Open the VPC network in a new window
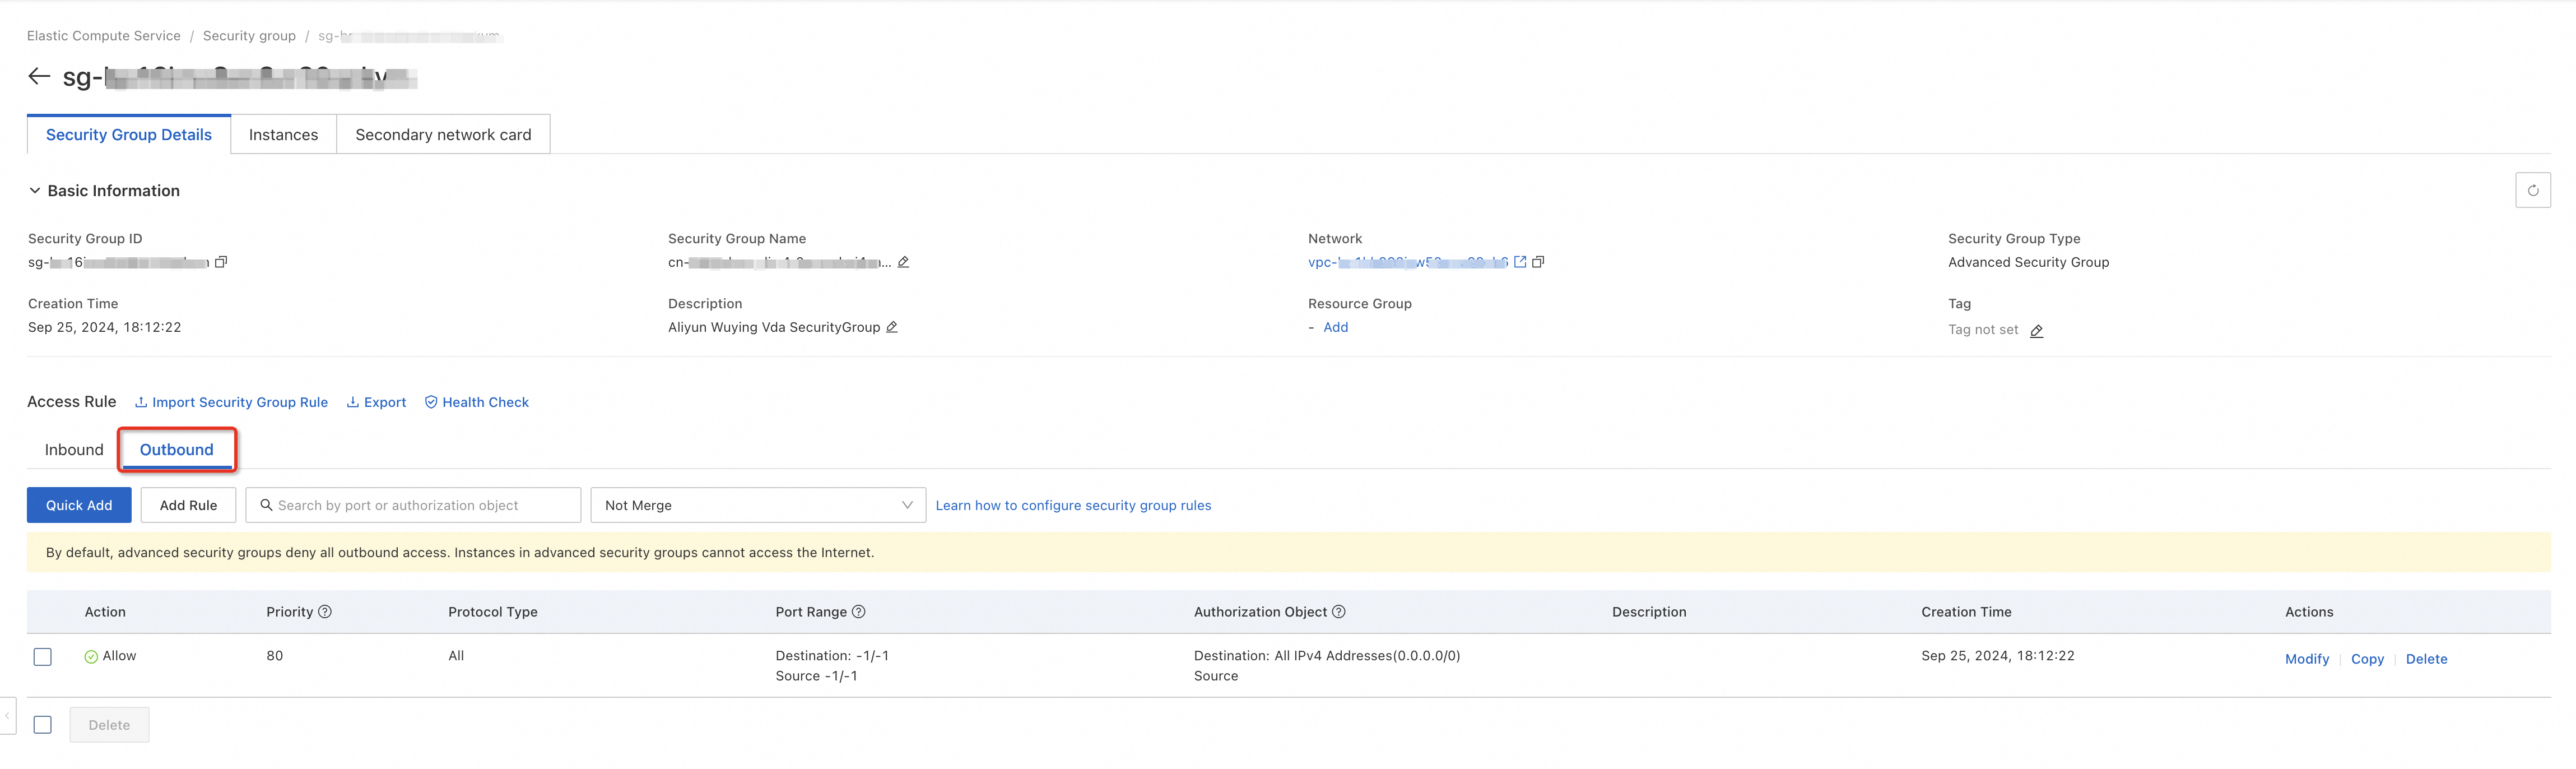This screenshot has width=2576, height=769. click(x=1520, y=262)
